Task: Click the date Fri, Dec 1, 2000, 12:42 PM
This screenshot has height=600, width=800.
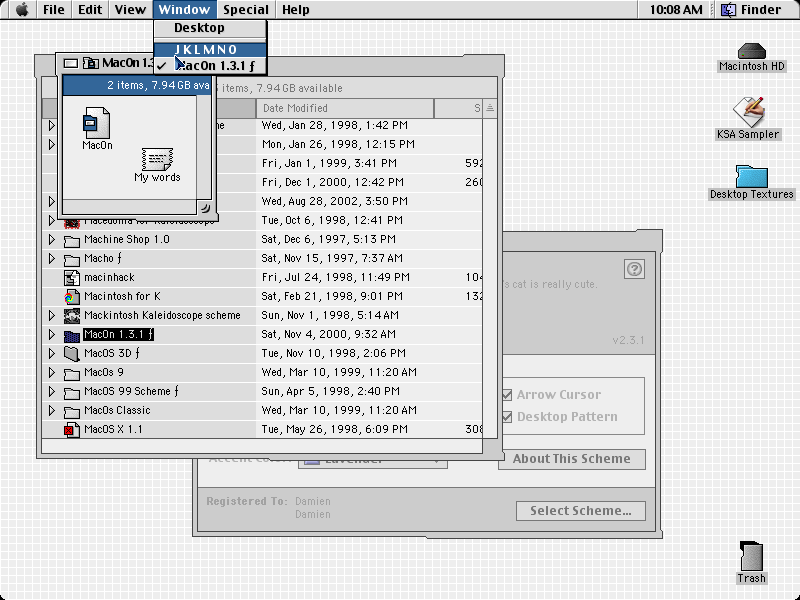Action: [x=333, y=182]
